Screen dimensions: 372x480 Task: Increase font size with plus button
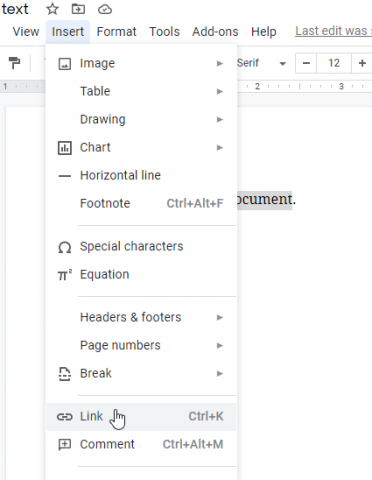tap(362, 63)
